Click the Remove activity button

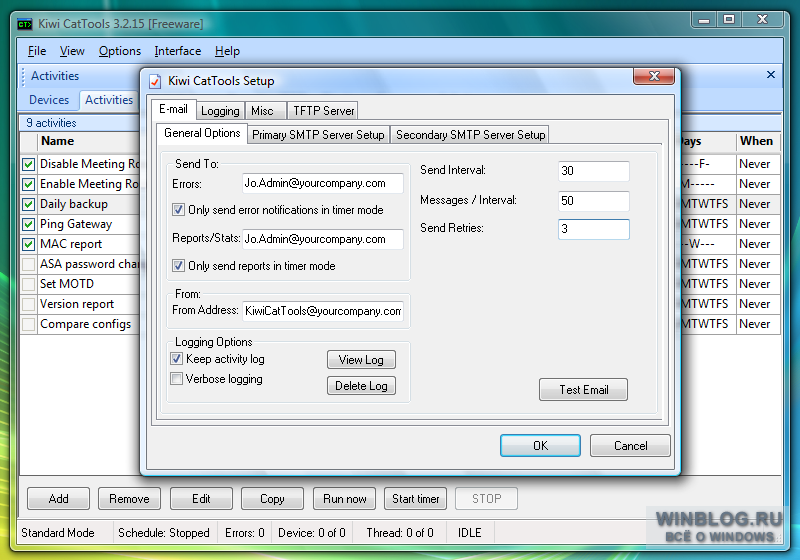(x=130, y=499)
